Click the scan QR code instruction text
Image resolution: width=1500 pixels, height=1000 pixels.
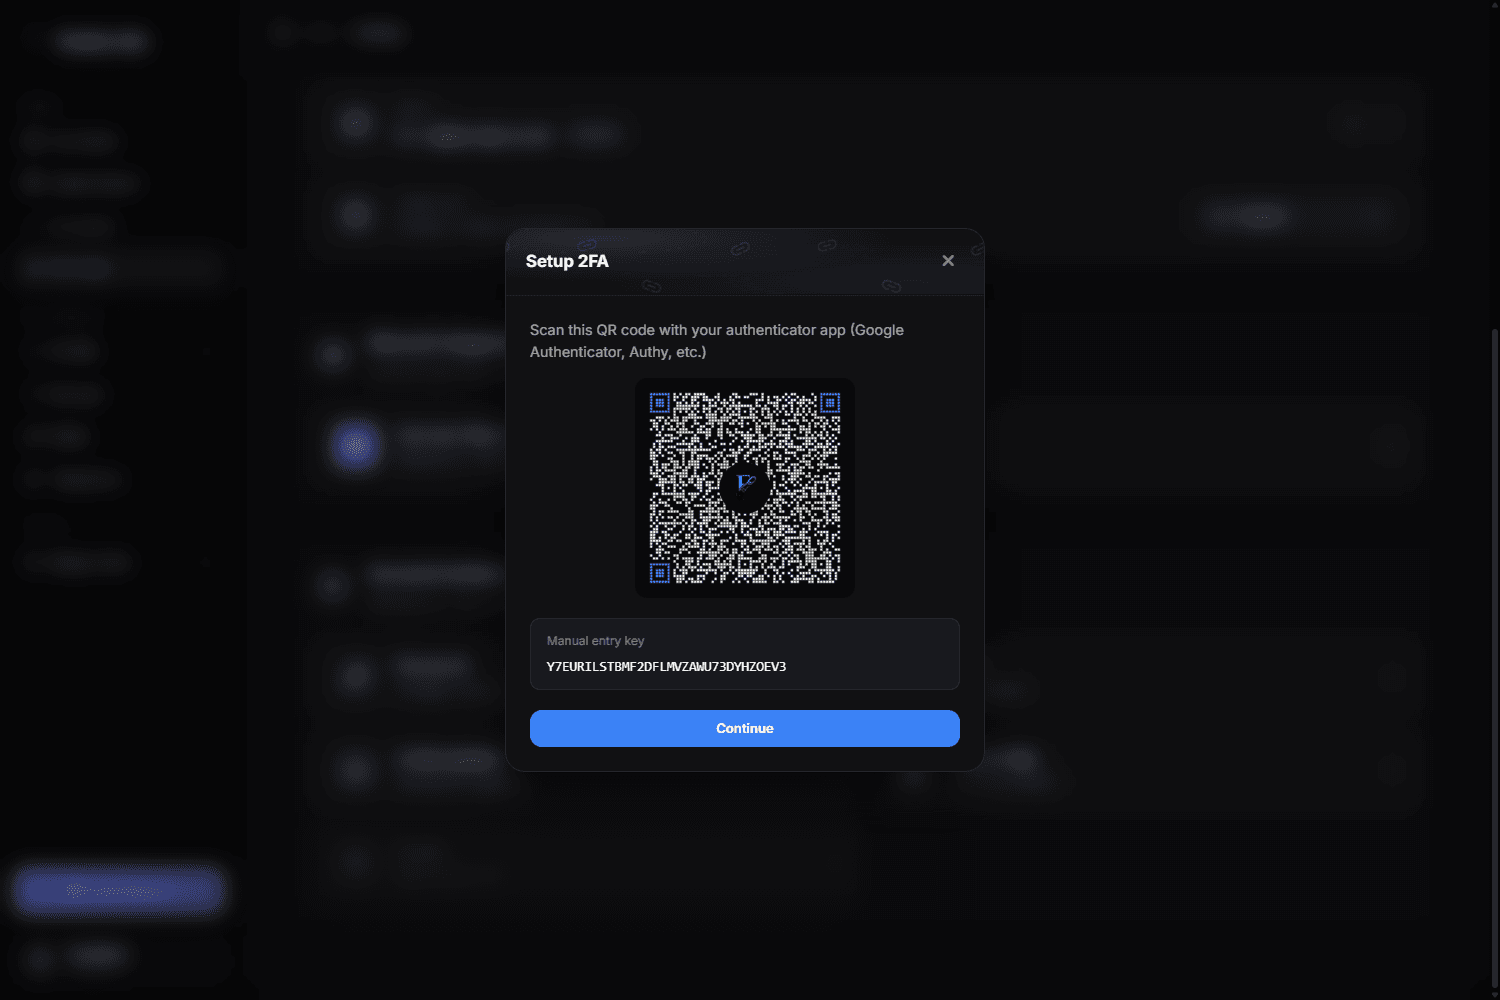(x=717, y=341)
